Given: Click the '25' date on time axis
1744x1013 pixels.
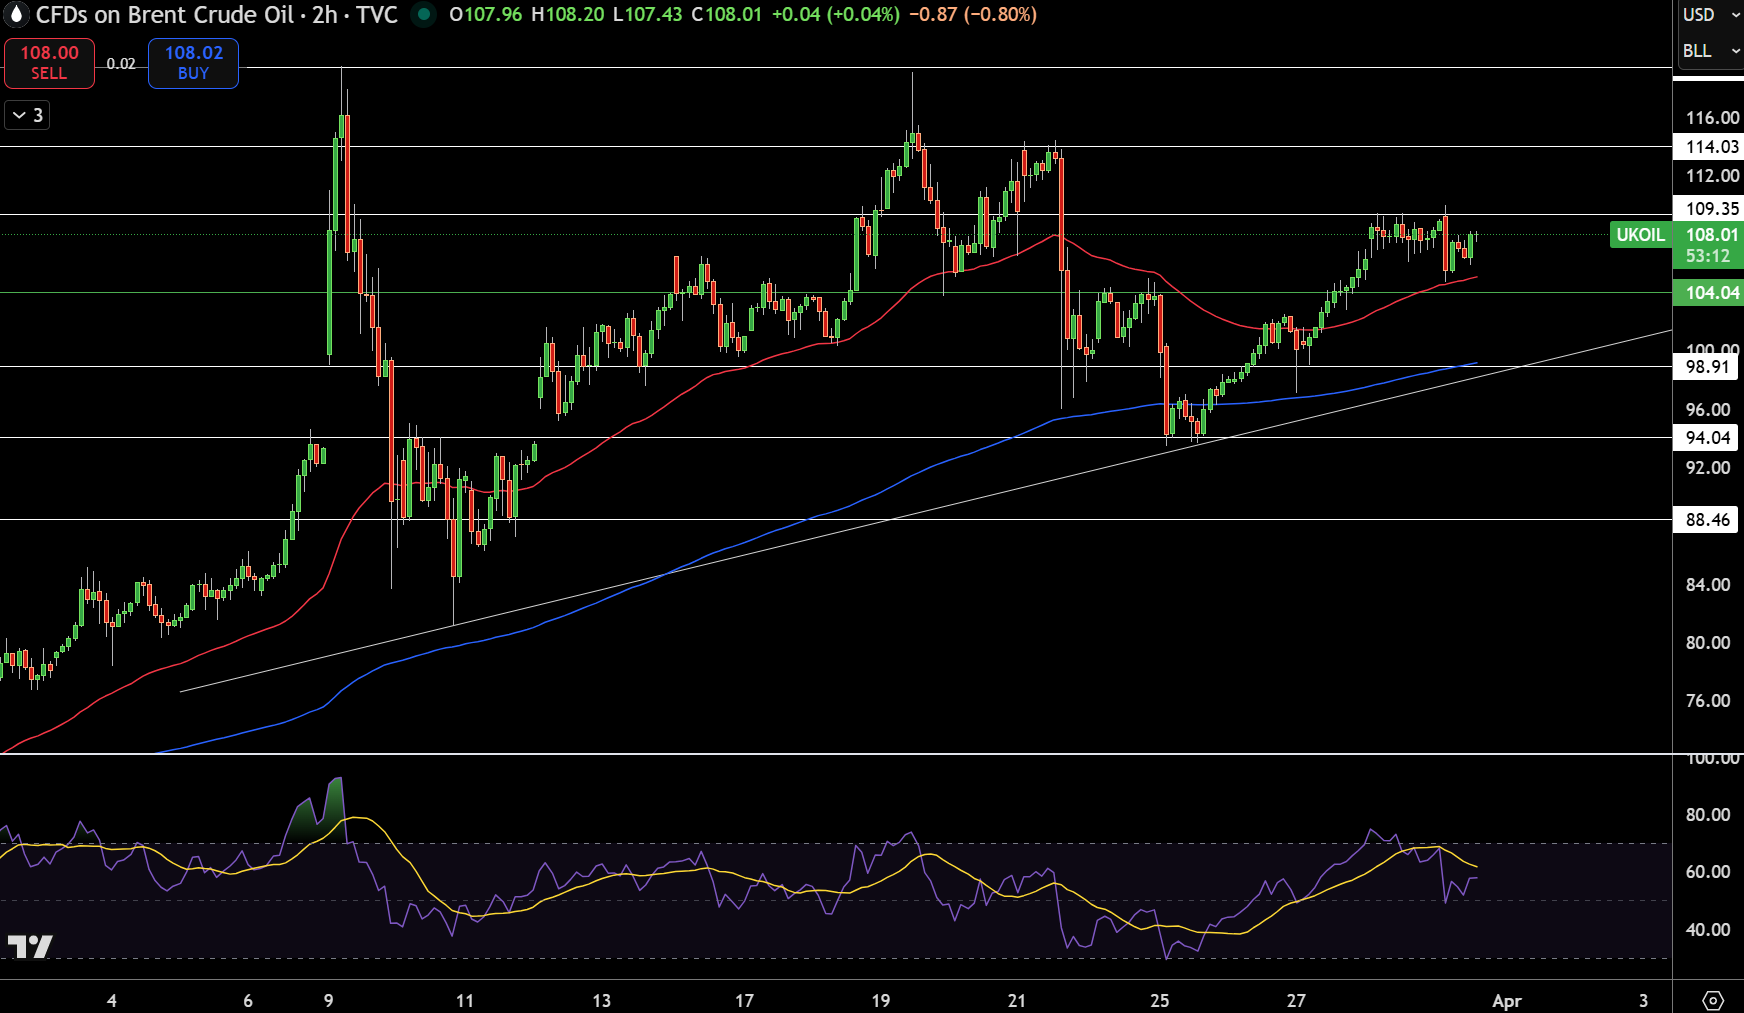Looking at the screenshot, I should 1160,1001.
